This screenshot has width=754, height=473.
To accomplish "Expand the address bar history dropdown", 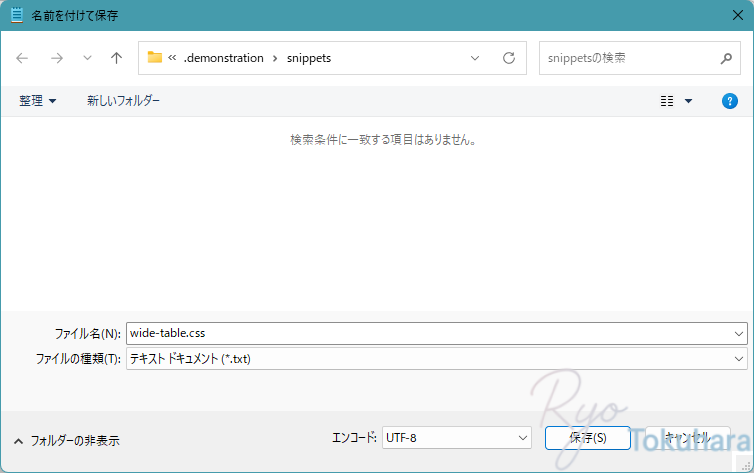I will pyautogui.click(x=475, y=58).
